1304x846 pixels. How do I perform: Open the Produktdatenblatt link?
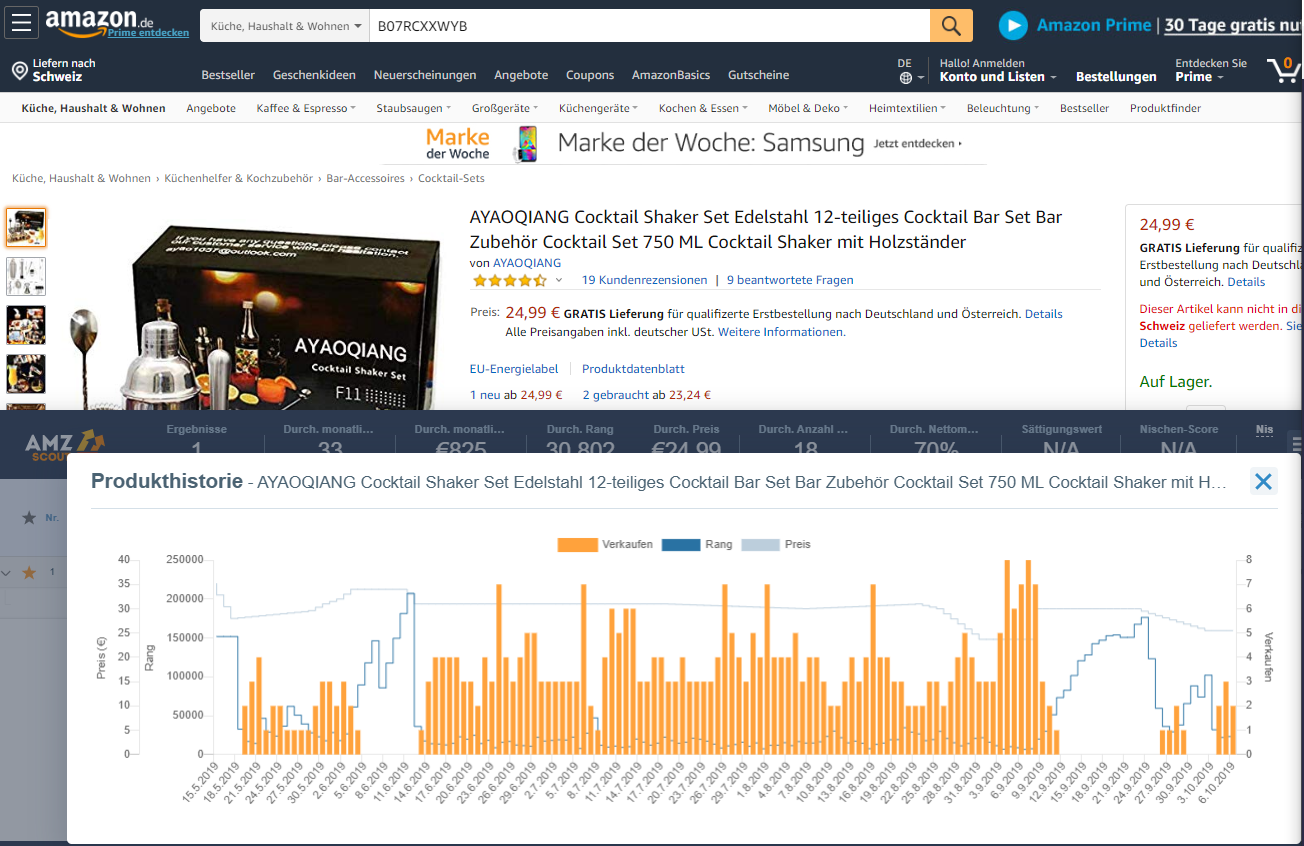pyautogui.click(x=633, y=369)
